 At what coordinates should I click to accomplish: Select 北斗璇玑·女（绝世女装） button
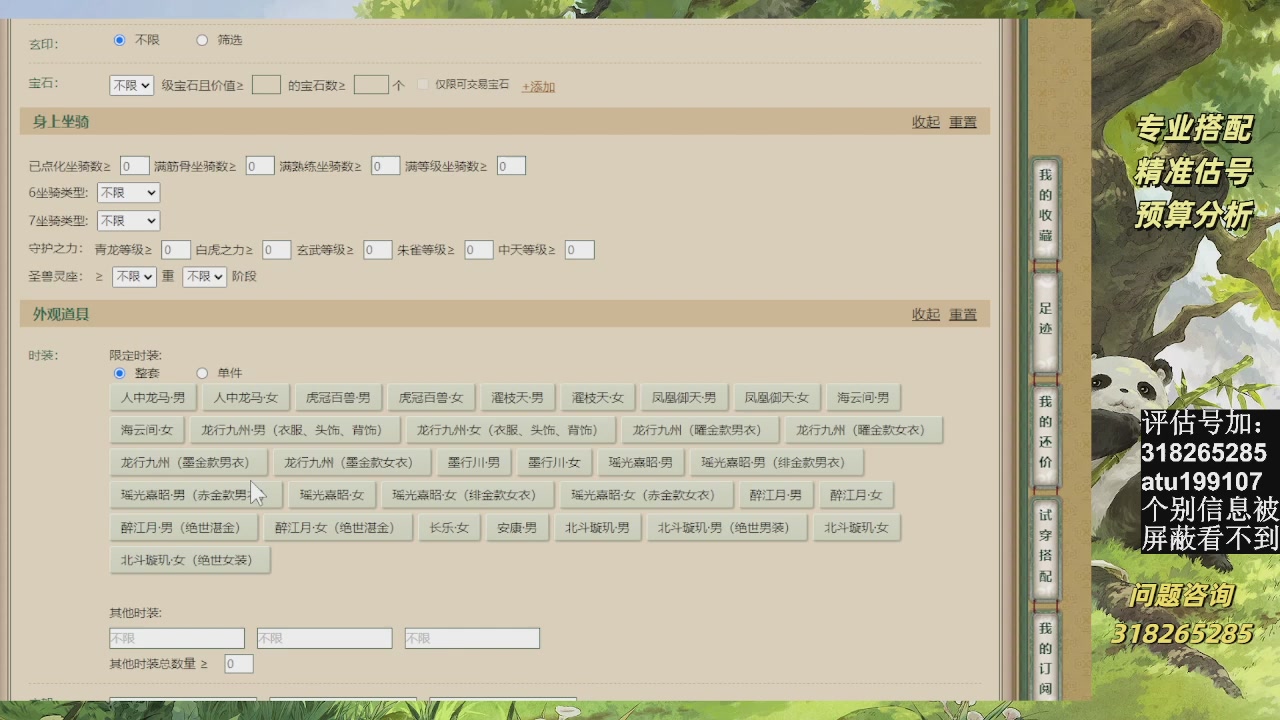(x=190, y=560)
